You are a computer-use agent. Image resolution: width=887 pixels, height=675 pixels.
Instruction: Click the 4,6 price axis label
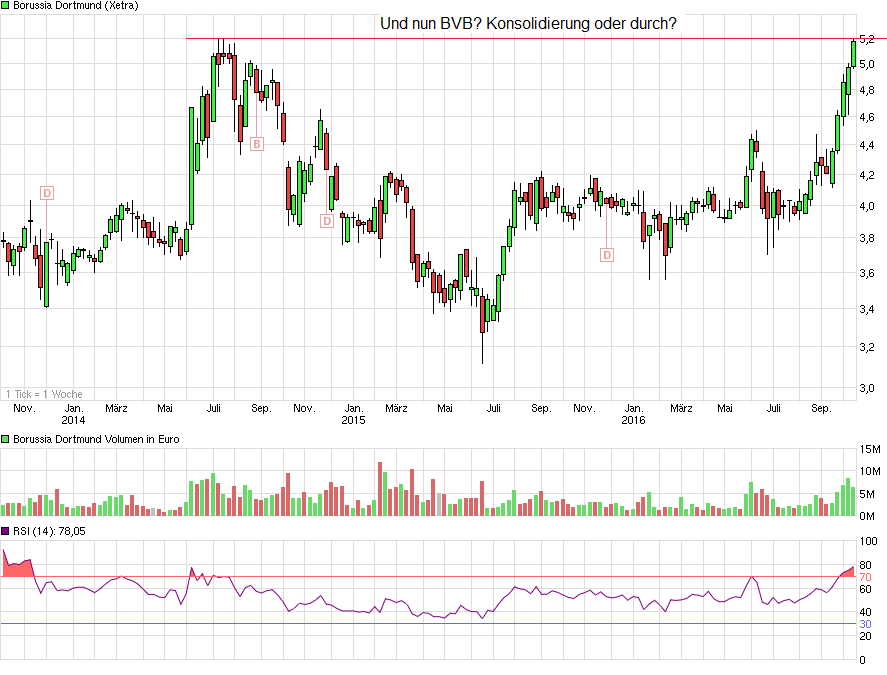click(x=867, y=117)
